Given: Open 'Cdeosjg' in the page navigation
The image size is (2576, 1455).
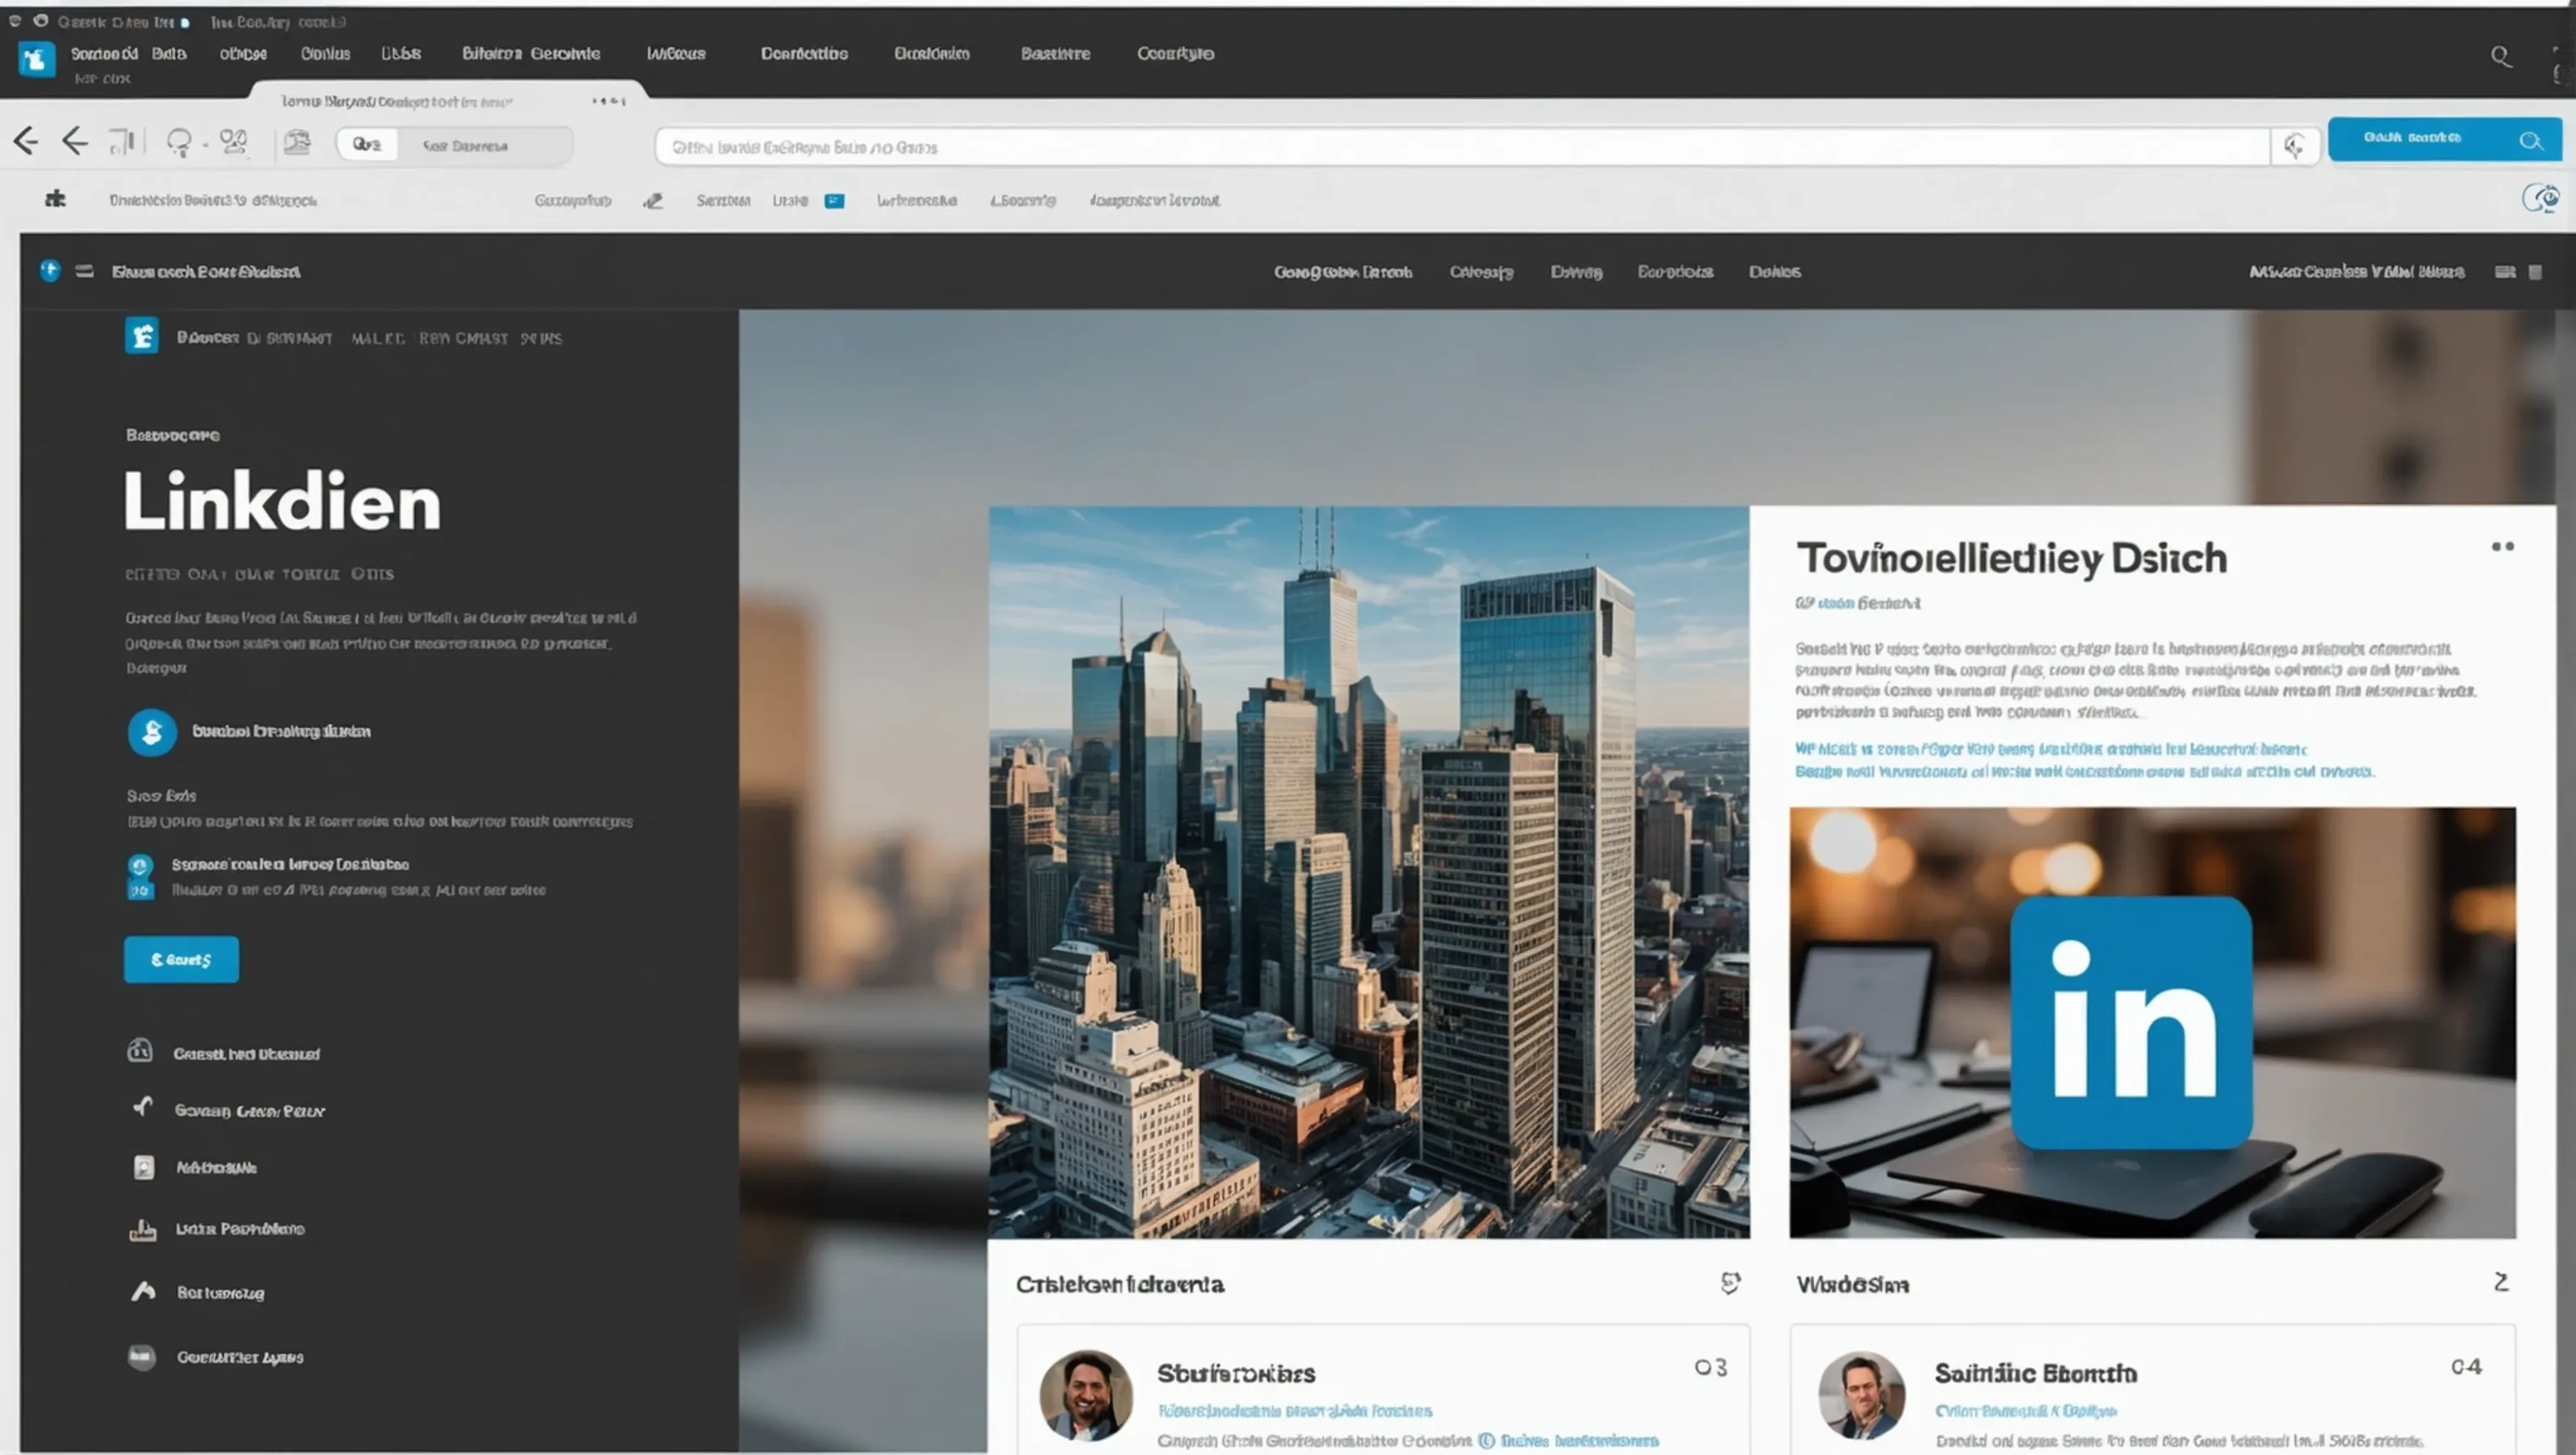Looking at the screenshot, I should tap(1481, 272).
